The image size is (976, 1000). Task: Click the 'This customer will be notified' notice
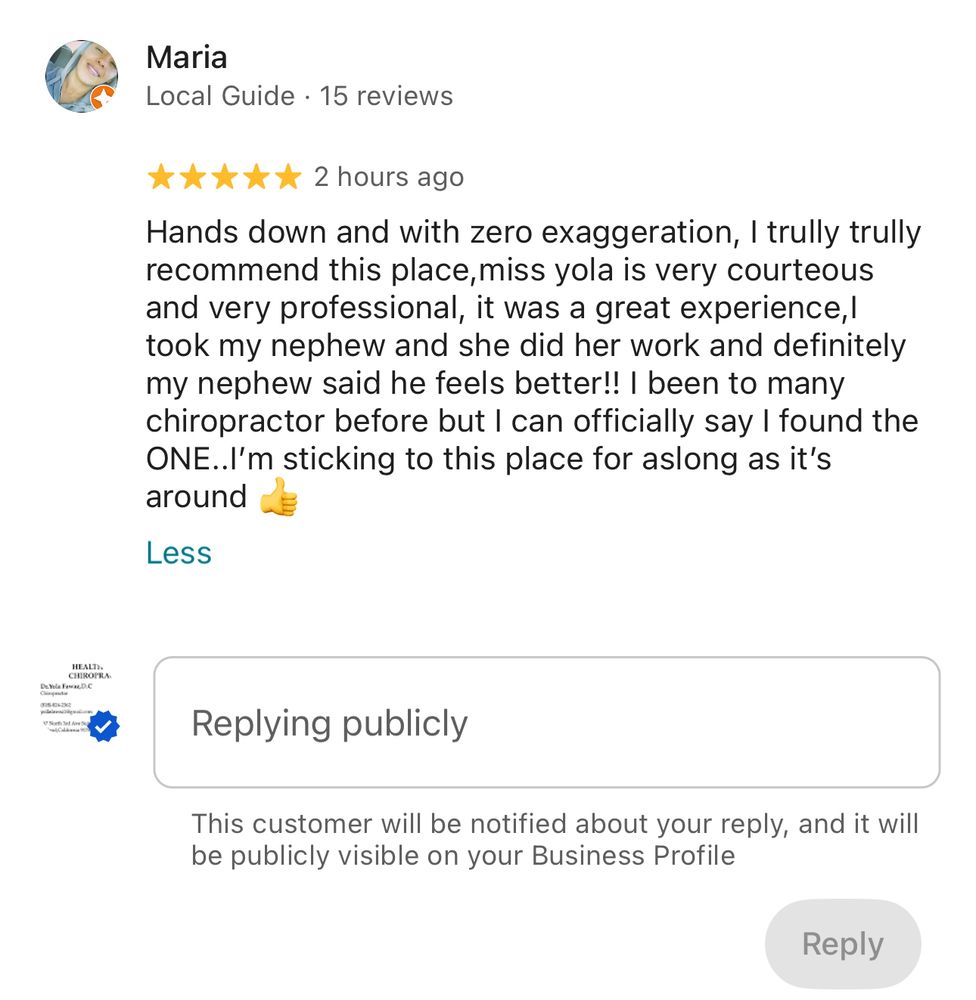point(554,840)
